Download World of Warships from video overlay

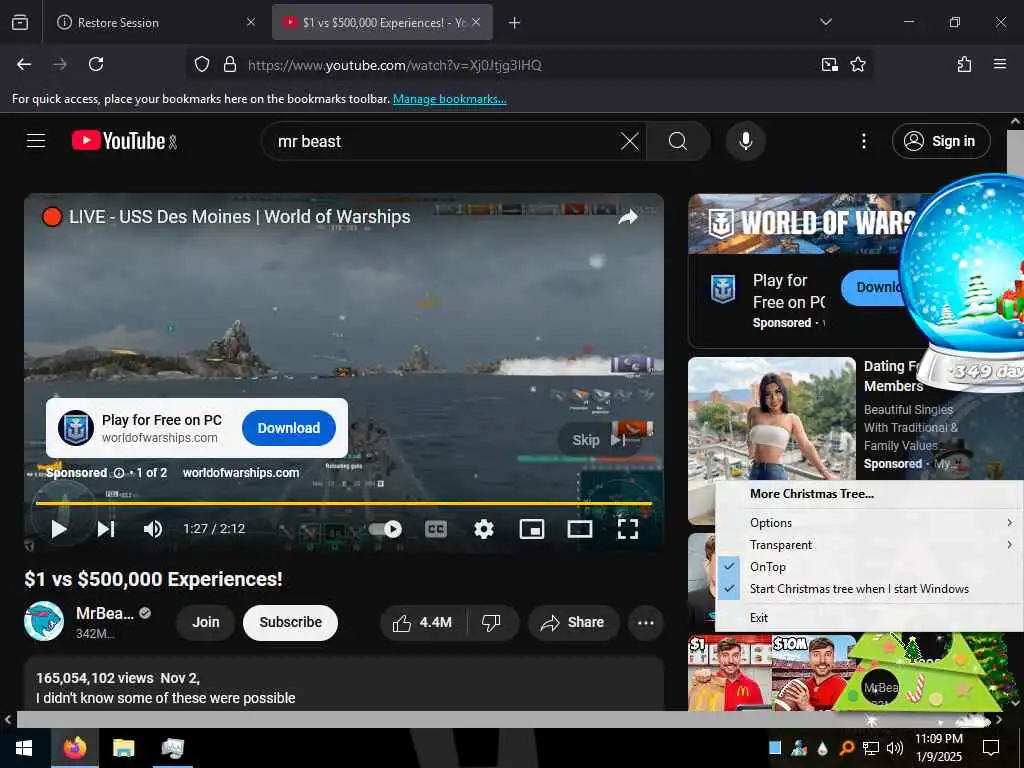pos(289,428)
